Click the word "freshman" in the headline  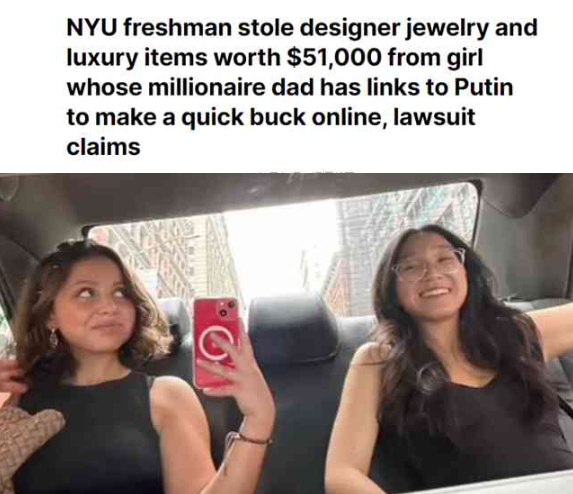pos(177,28)
